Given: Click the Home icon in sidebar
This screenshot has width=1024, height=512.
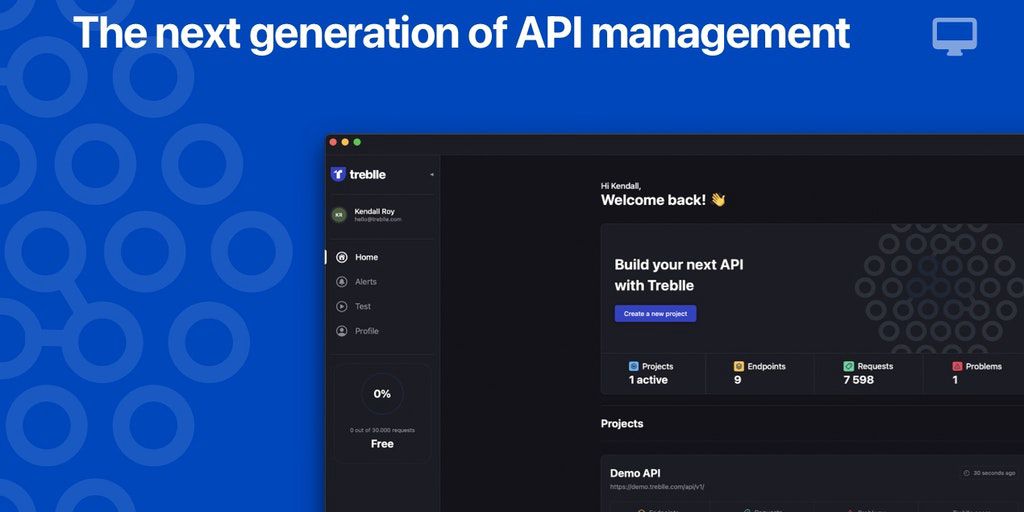Looking at the screenshot, I should [x=342, y=257].
